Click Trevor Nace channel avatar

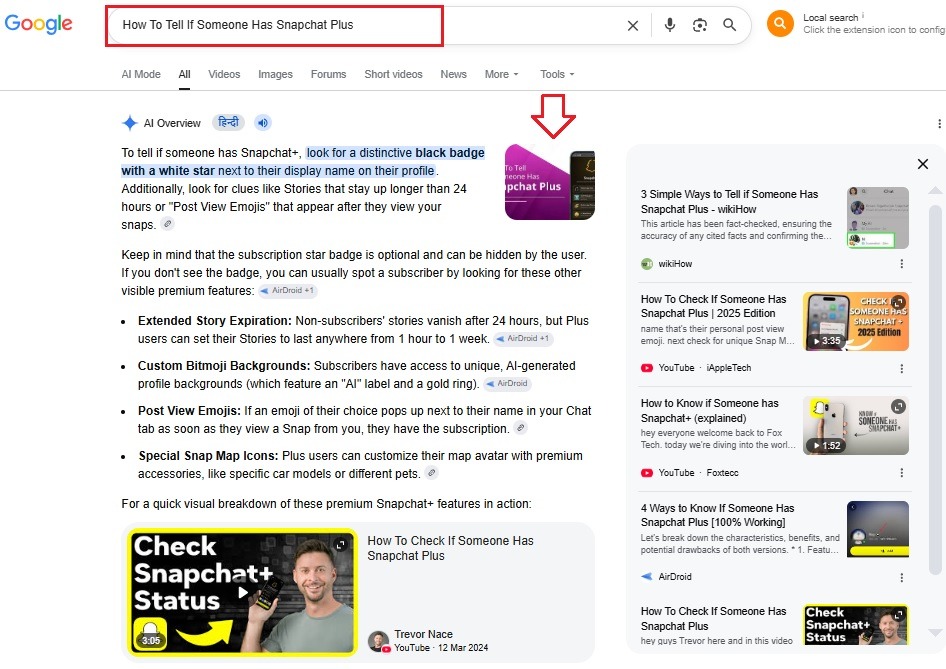point(379,641)
